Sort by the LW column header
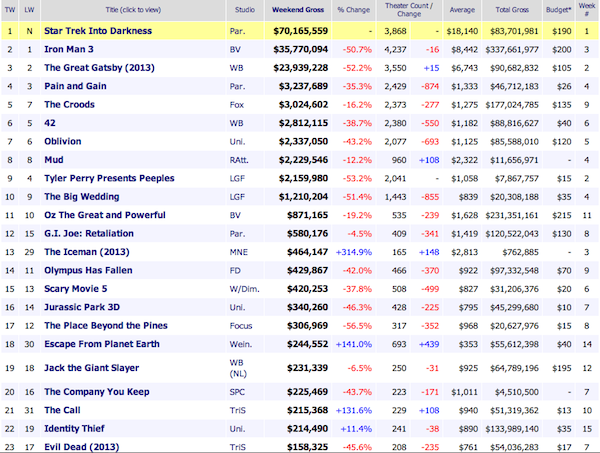The height and width of the screenshot is (453, 600). [x=29, y=10]
